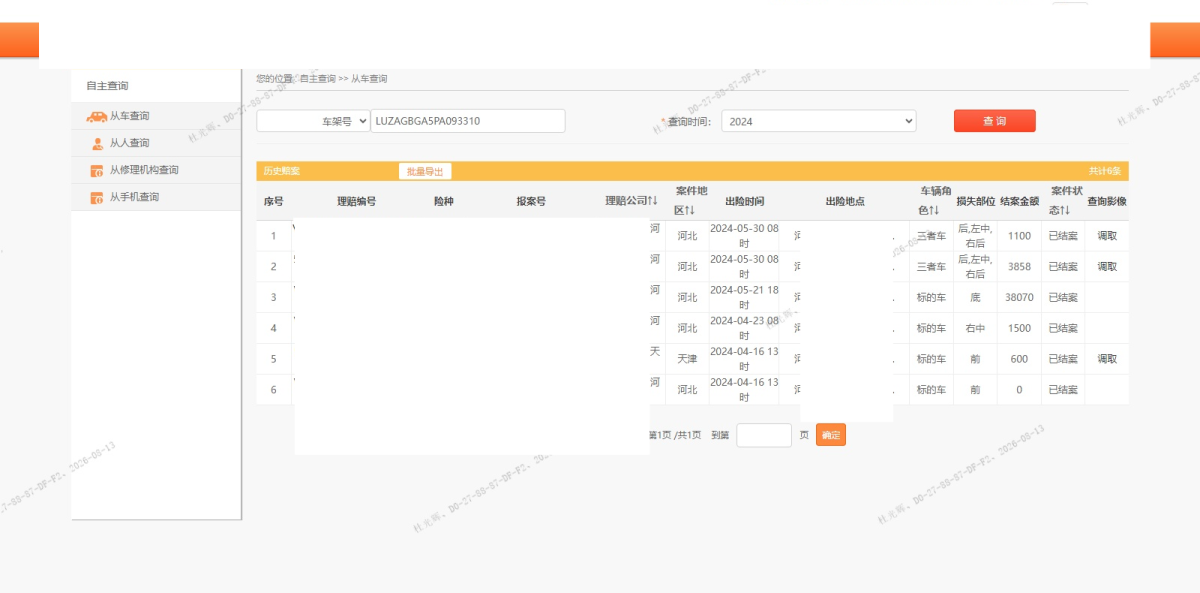This screenshot has height=593, width=1200.
Task: Click the 结案金额 column header
Action: pyautogui.click(x=1019, y=201)
